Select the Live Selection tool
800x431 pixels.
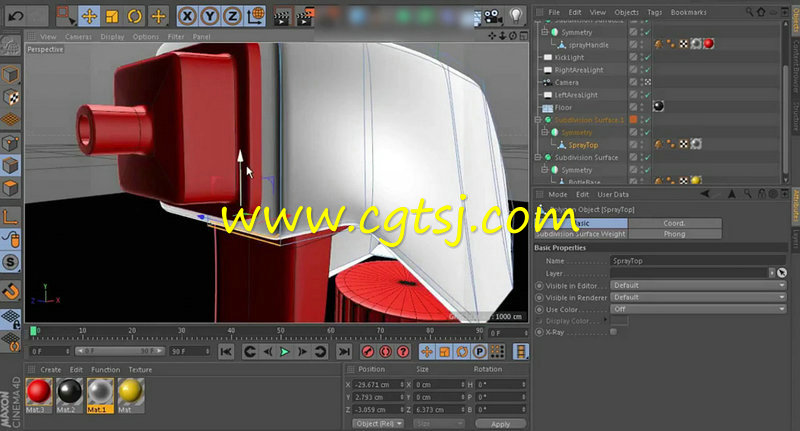[65, 16]
